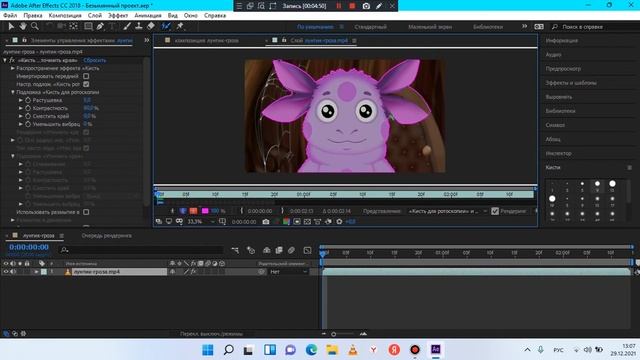Image resolution: width=640 pixels, height=360 pixels.
Task: Open After Effects from the Windows taskbar
Action: (436, 349)
